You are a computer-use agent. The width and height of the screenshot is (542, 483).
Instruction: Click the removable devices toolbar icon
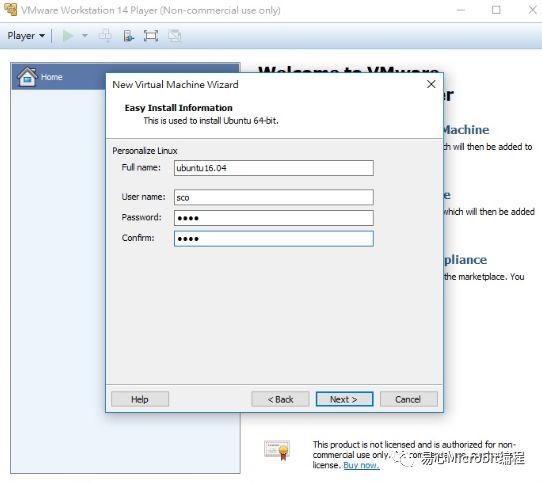[129, 36]
